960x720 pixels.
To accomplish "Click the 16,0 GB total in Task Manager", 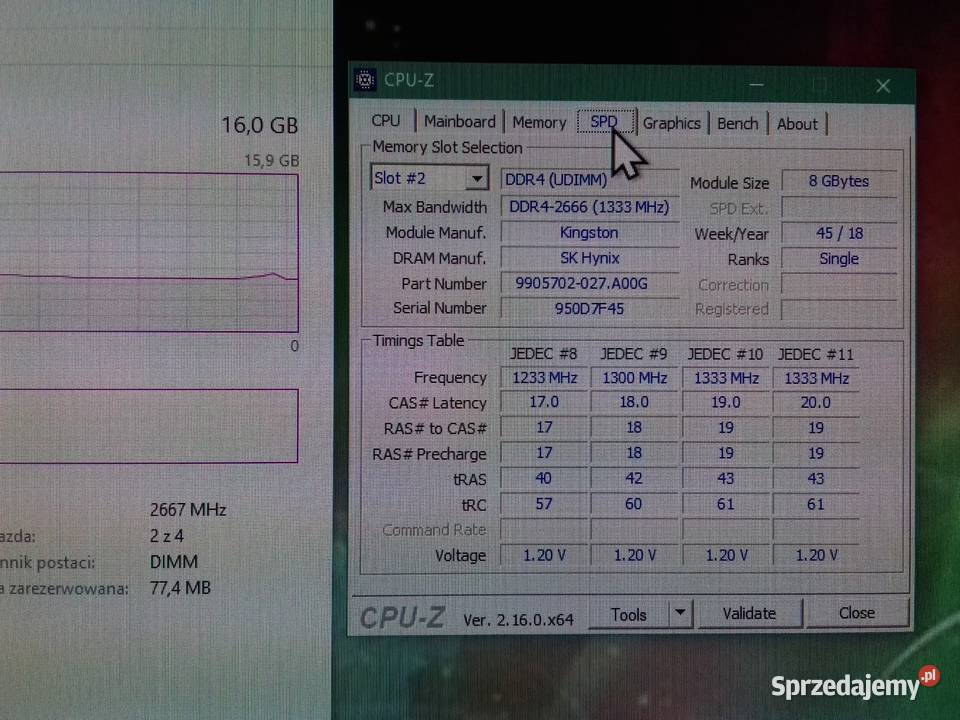I will coord(260,125).
